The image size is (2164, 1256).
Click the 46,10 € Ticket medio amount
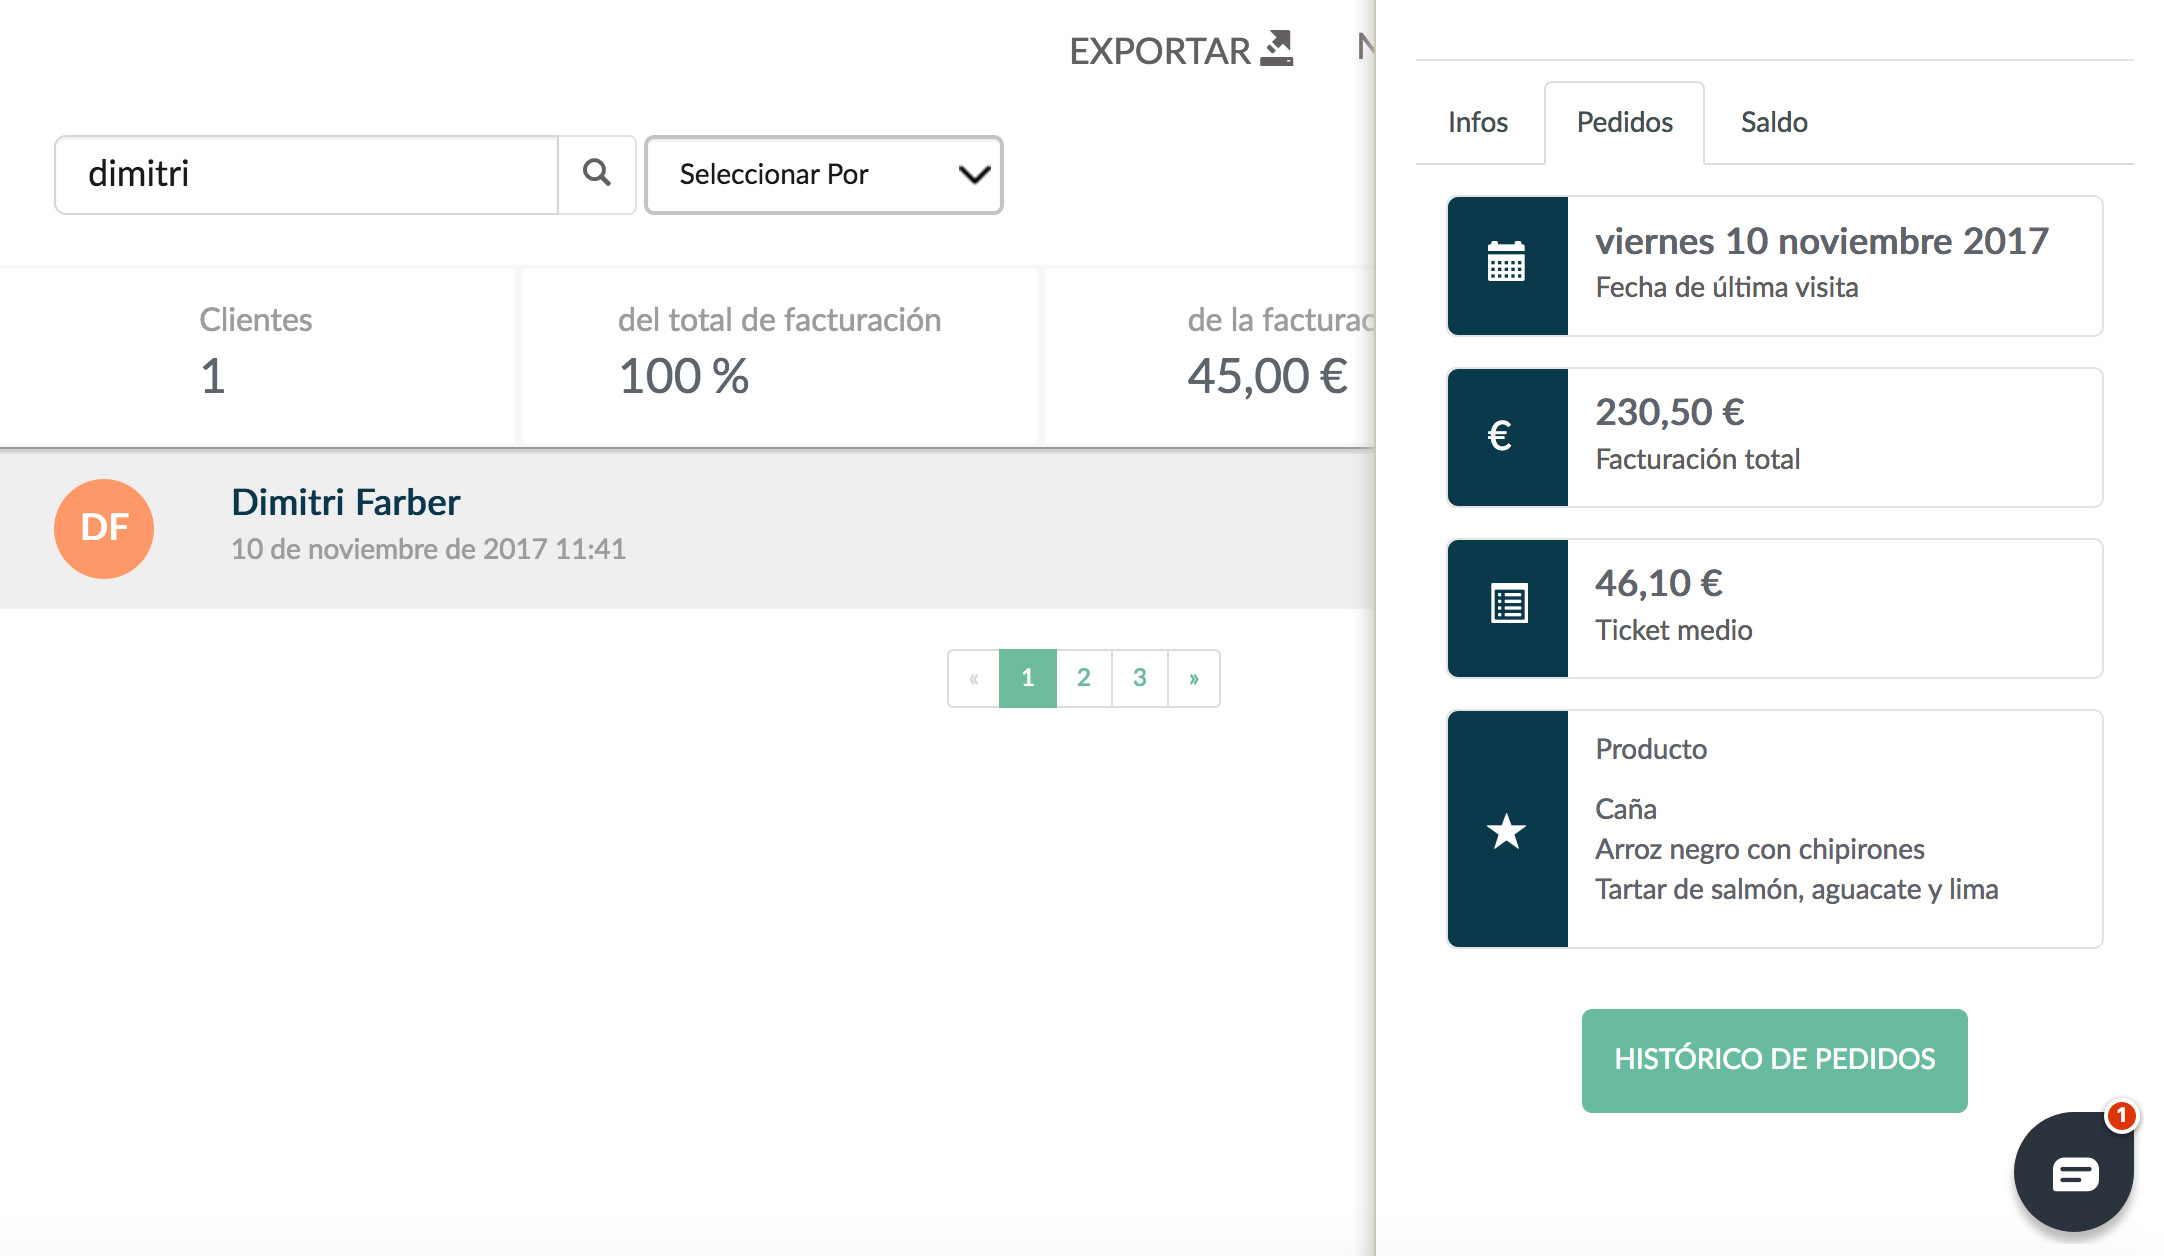[x=1659, y=583]
